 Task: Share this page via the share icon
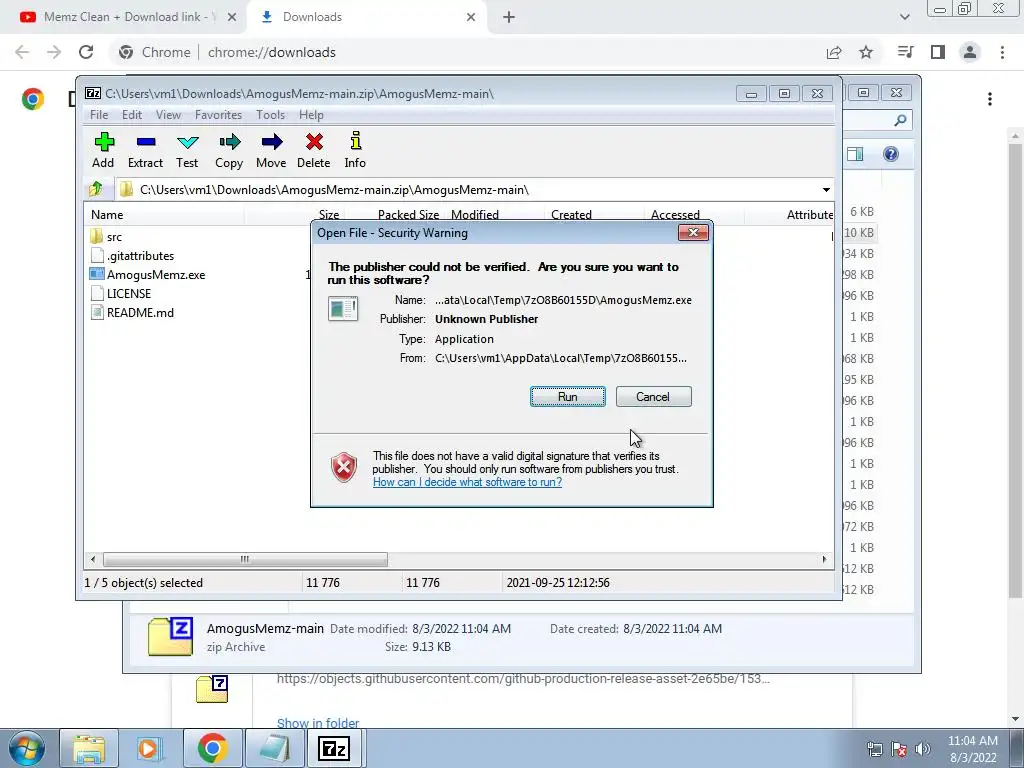coord(834,52)
